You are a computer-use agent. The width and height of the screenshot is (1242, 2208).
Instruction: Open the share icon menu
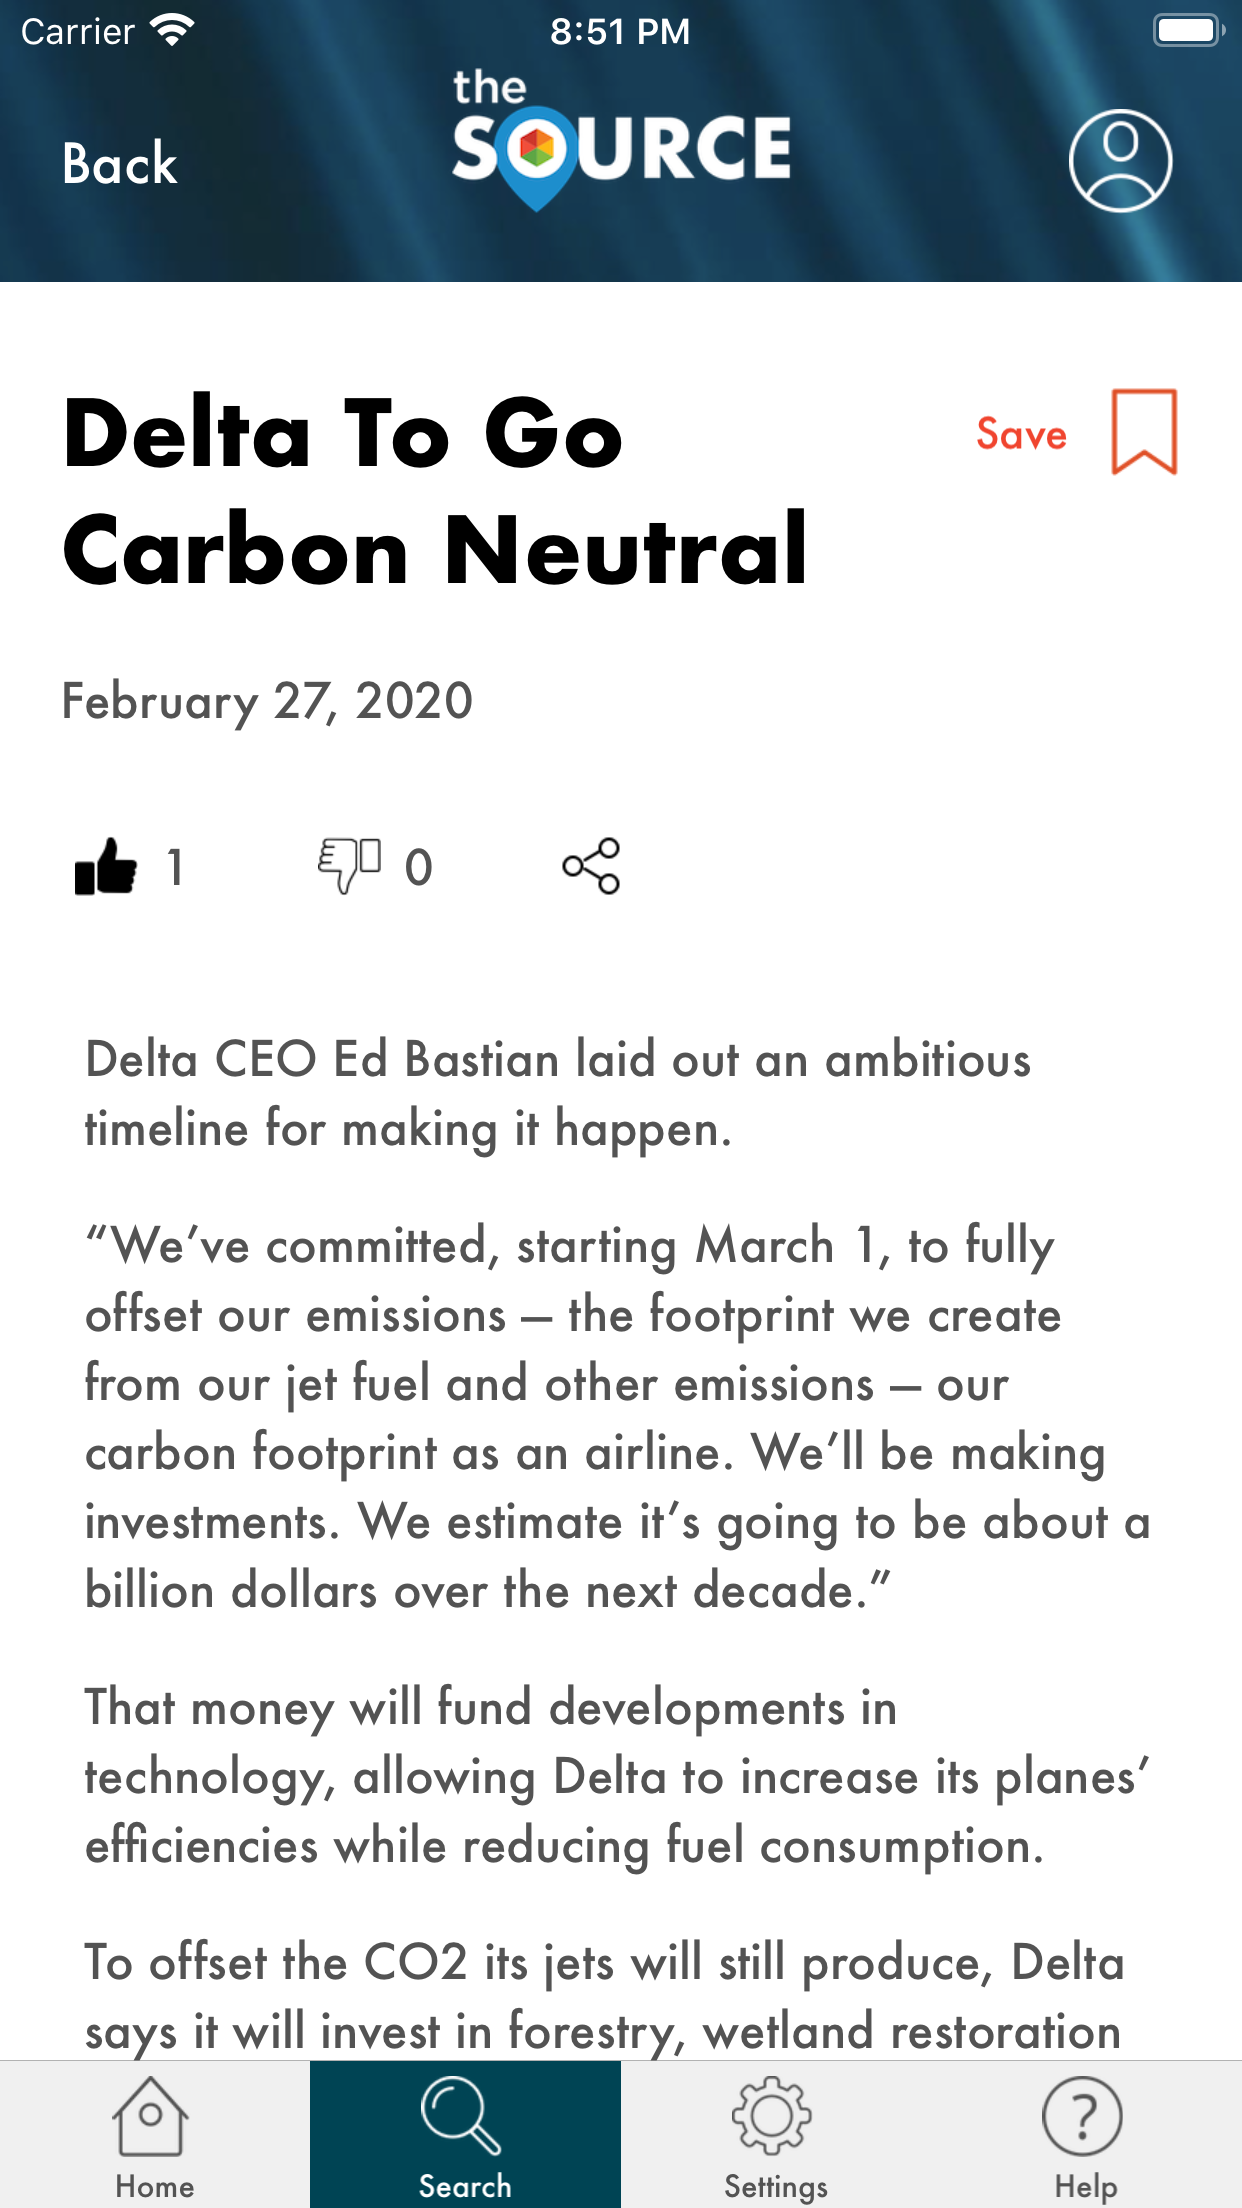[x=591, y=866]
